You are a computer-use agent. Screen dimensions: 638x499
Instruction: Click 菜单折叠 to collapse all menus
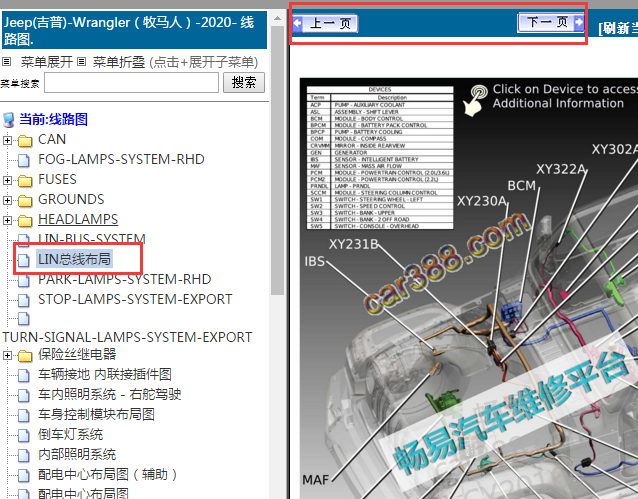tap(119, 62)
